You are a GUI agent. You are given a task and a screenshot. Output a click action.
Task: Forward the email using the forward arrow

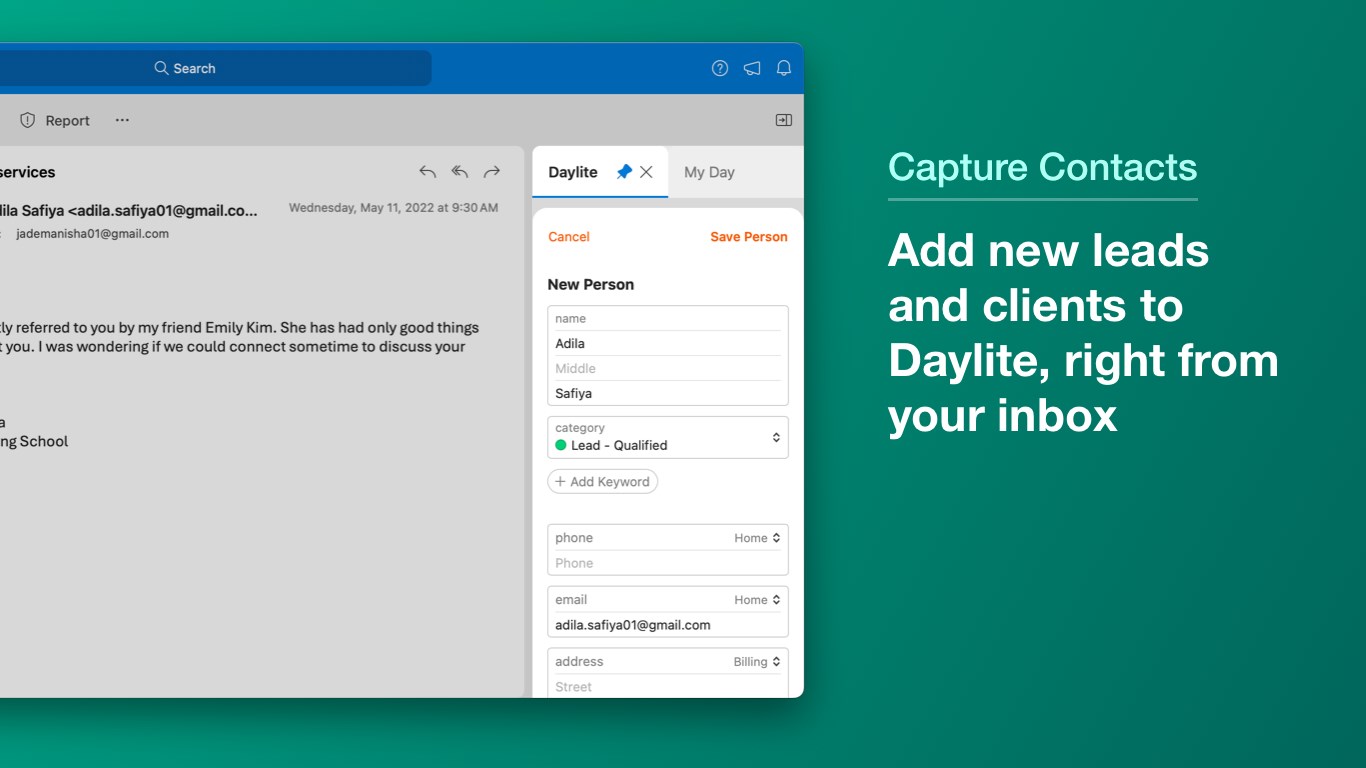[x=492, y=172]
